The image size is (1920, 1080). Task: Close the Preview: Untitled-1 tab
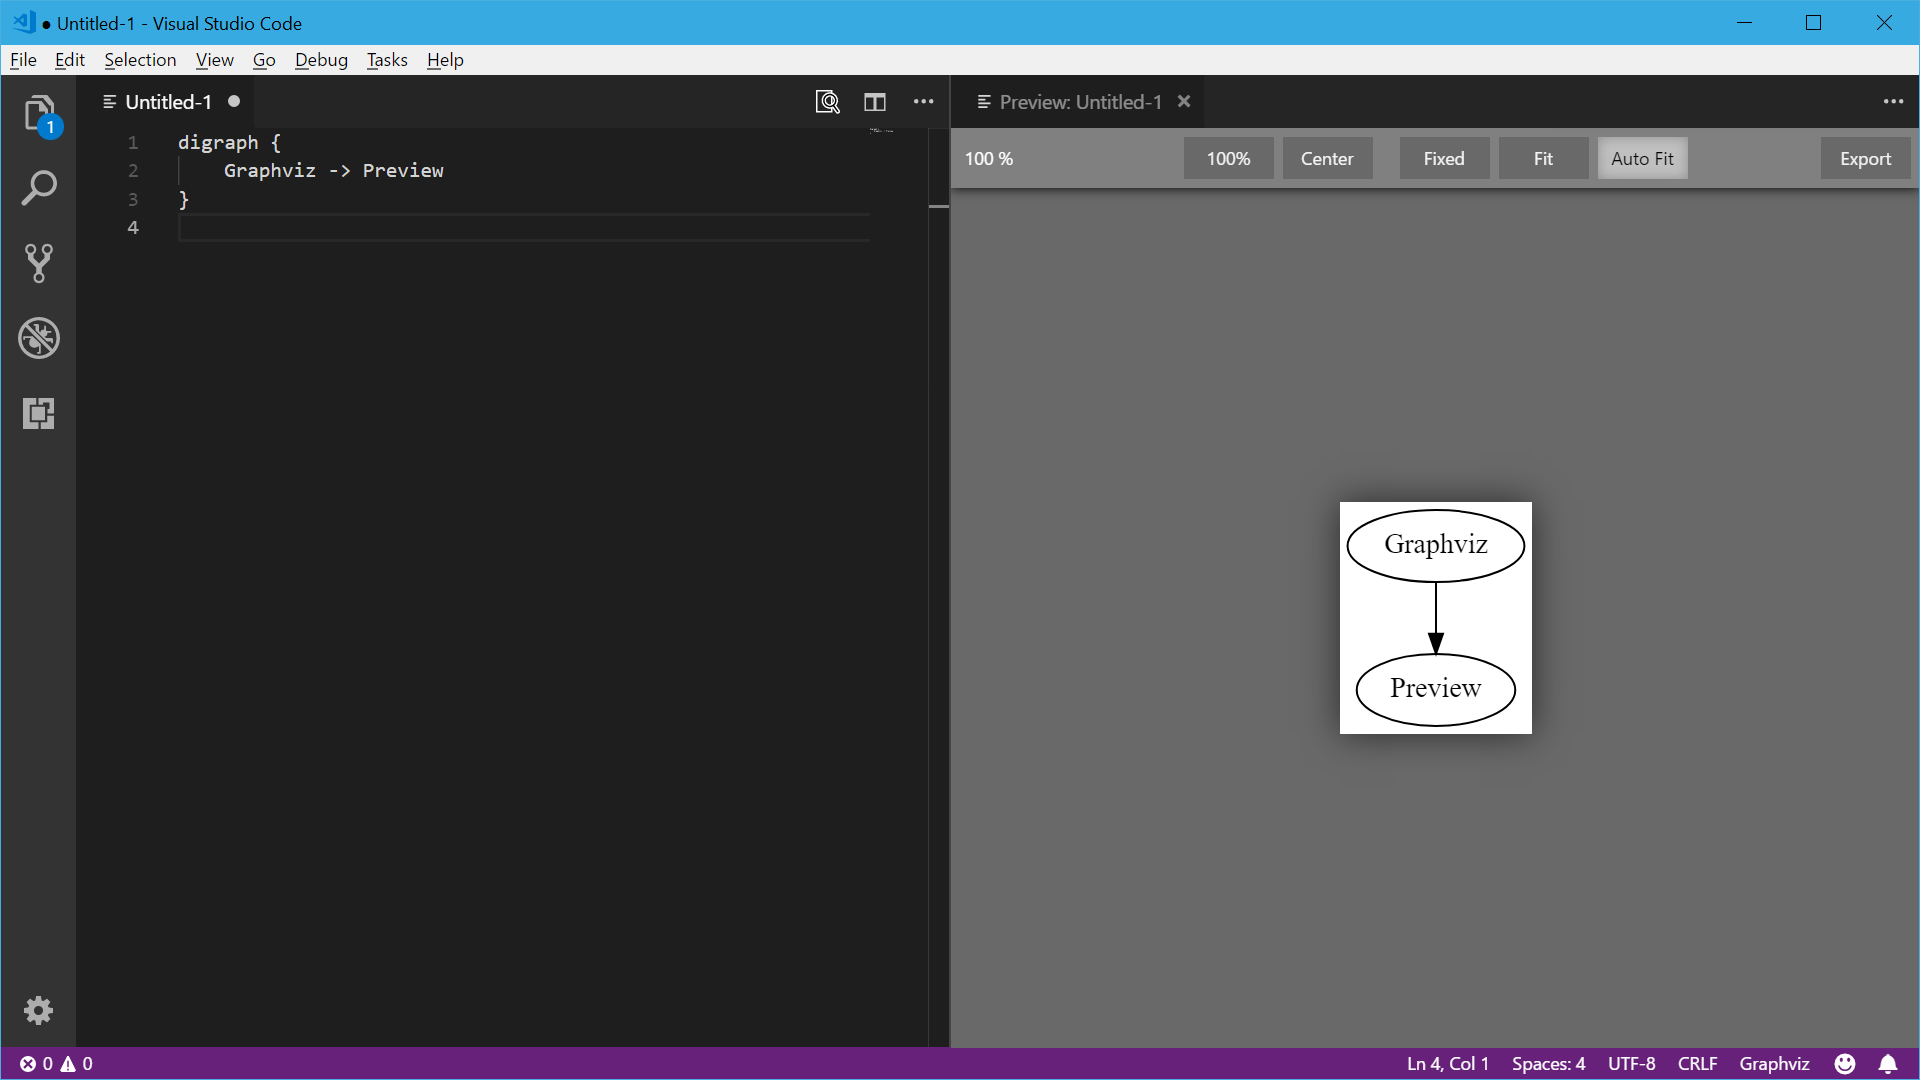[x=1184, y=102]
